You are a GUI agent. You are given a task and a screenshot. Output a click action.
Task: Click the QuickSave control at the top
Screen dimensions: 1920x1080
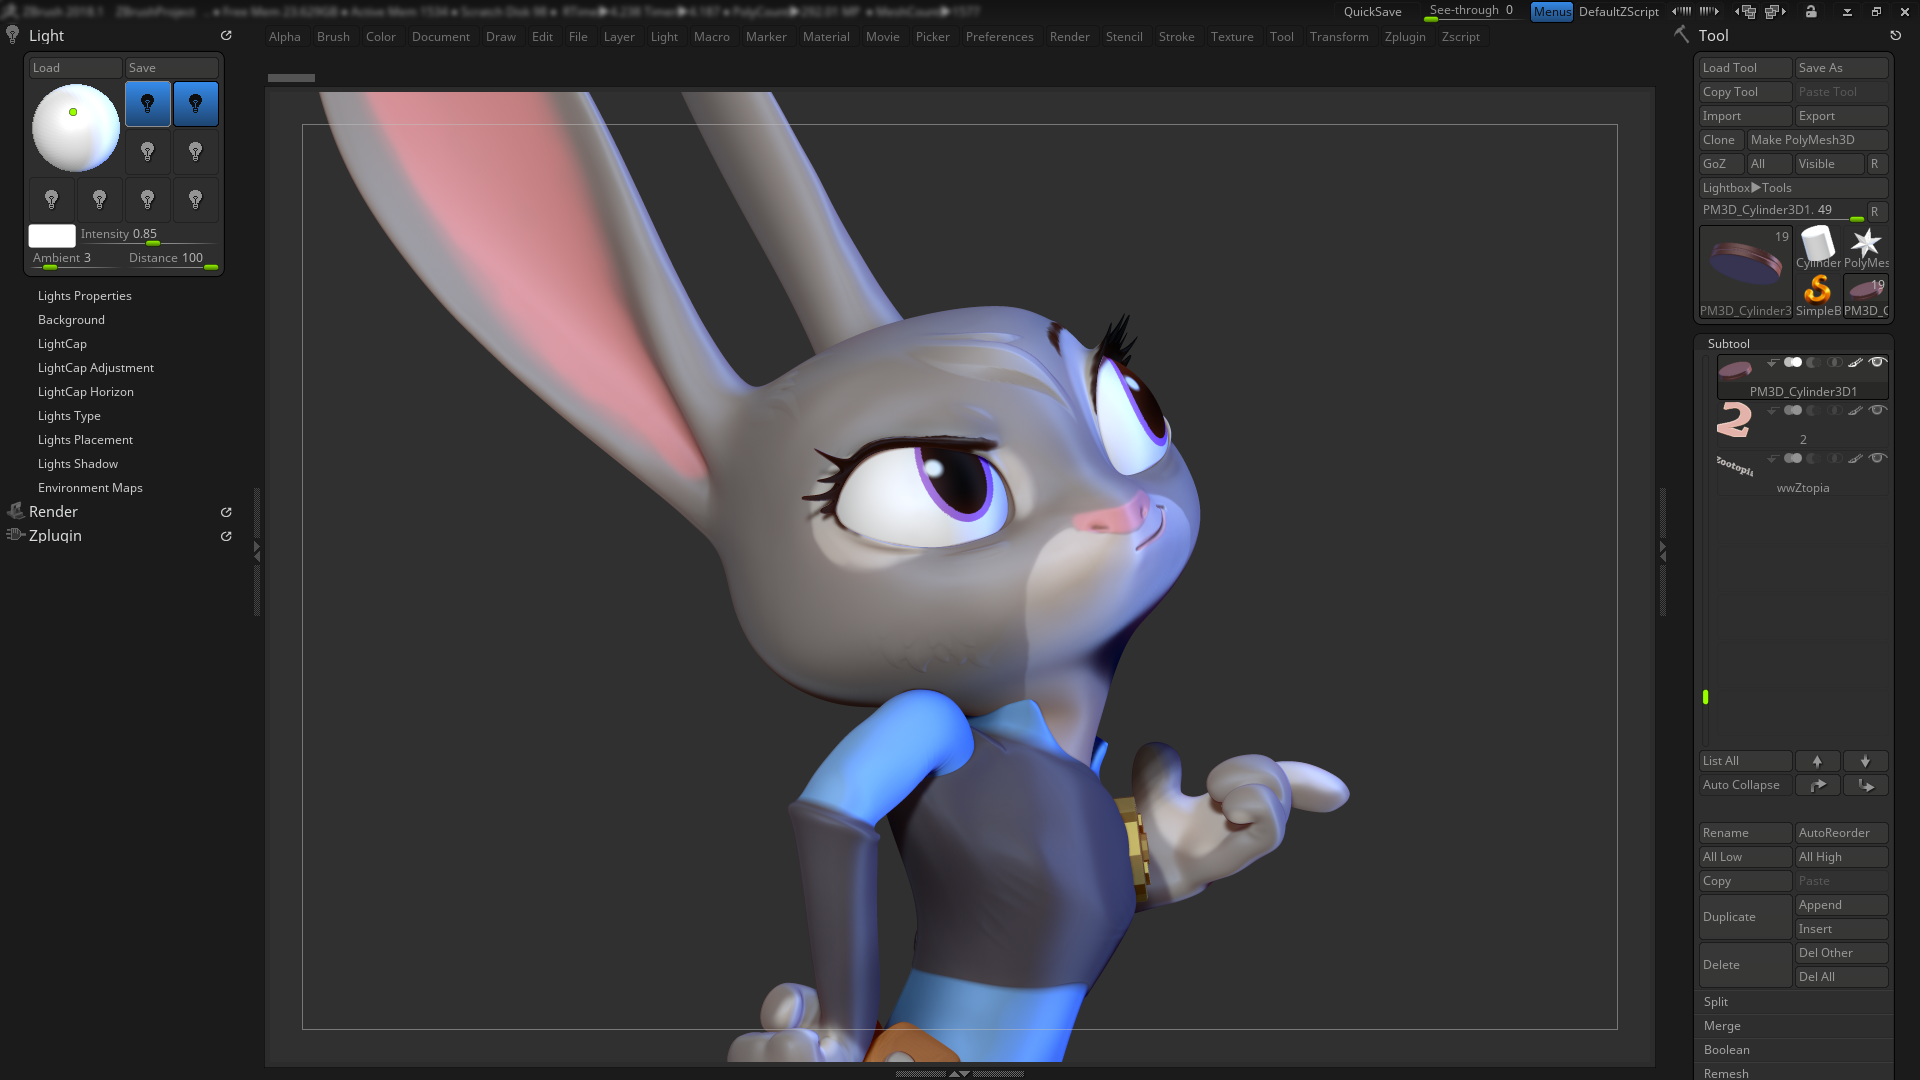tap(1371, 11)
